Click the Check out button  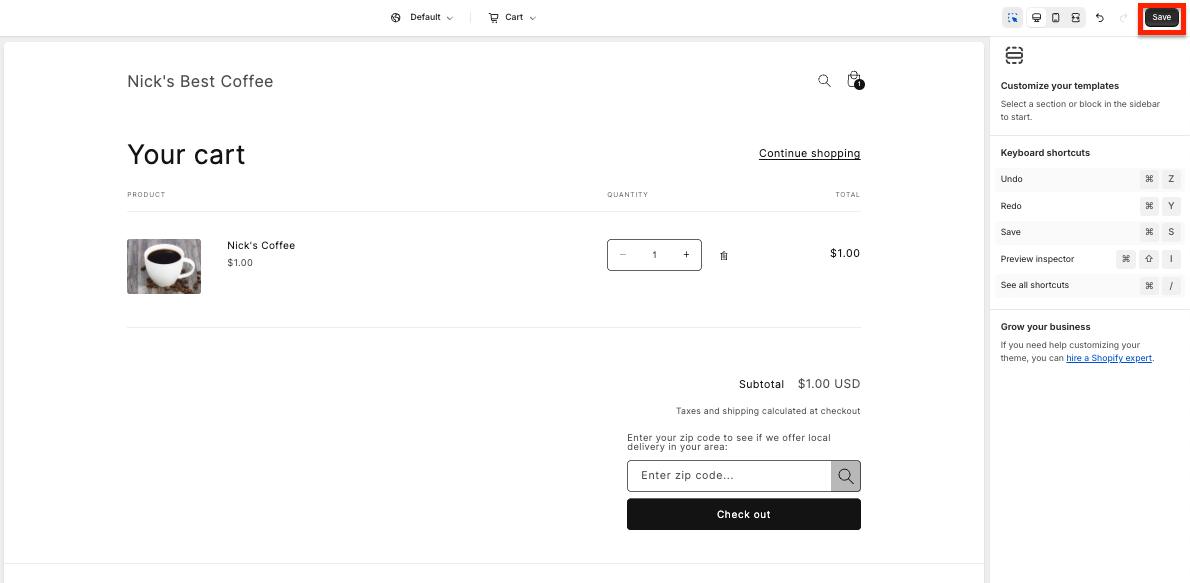(744, 515)
